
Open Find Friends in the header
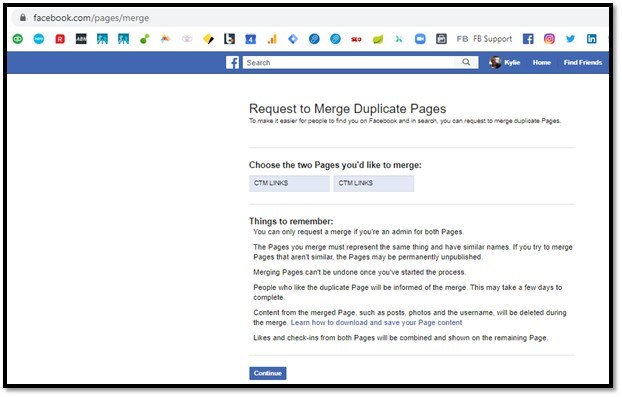pos(583,63)
